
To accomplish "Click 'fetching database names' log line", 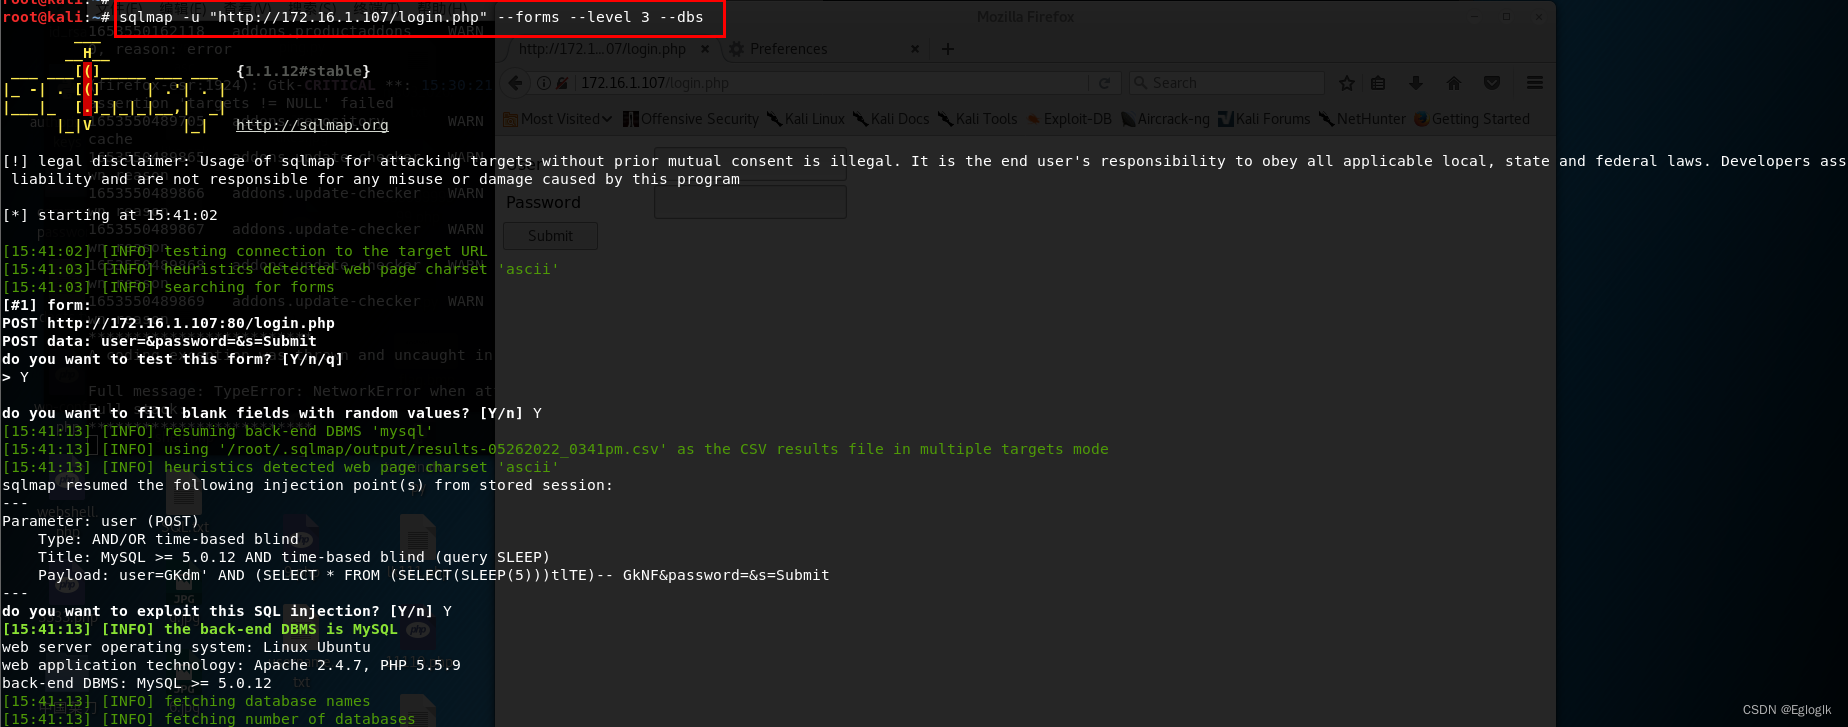I will tap(186, 701).
